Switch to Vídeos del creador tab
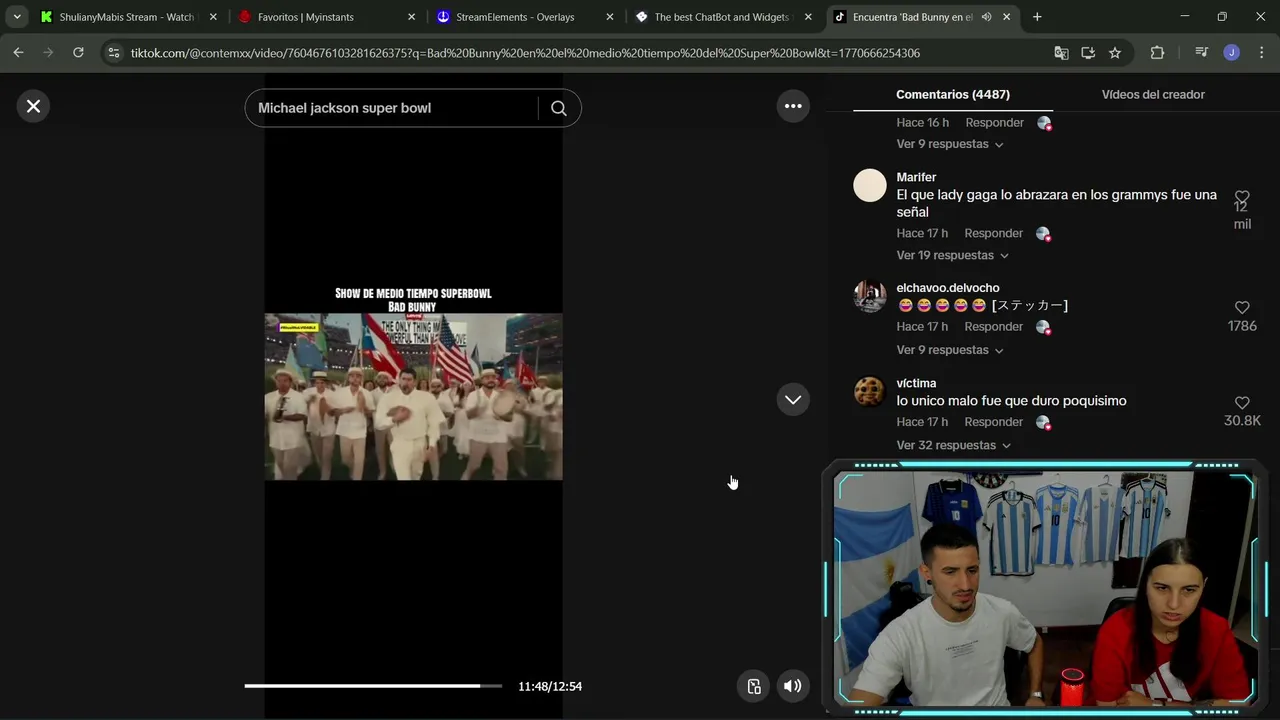This screenshot has height=720, width=1280. pyautogui.click(x=1153, y=94)
